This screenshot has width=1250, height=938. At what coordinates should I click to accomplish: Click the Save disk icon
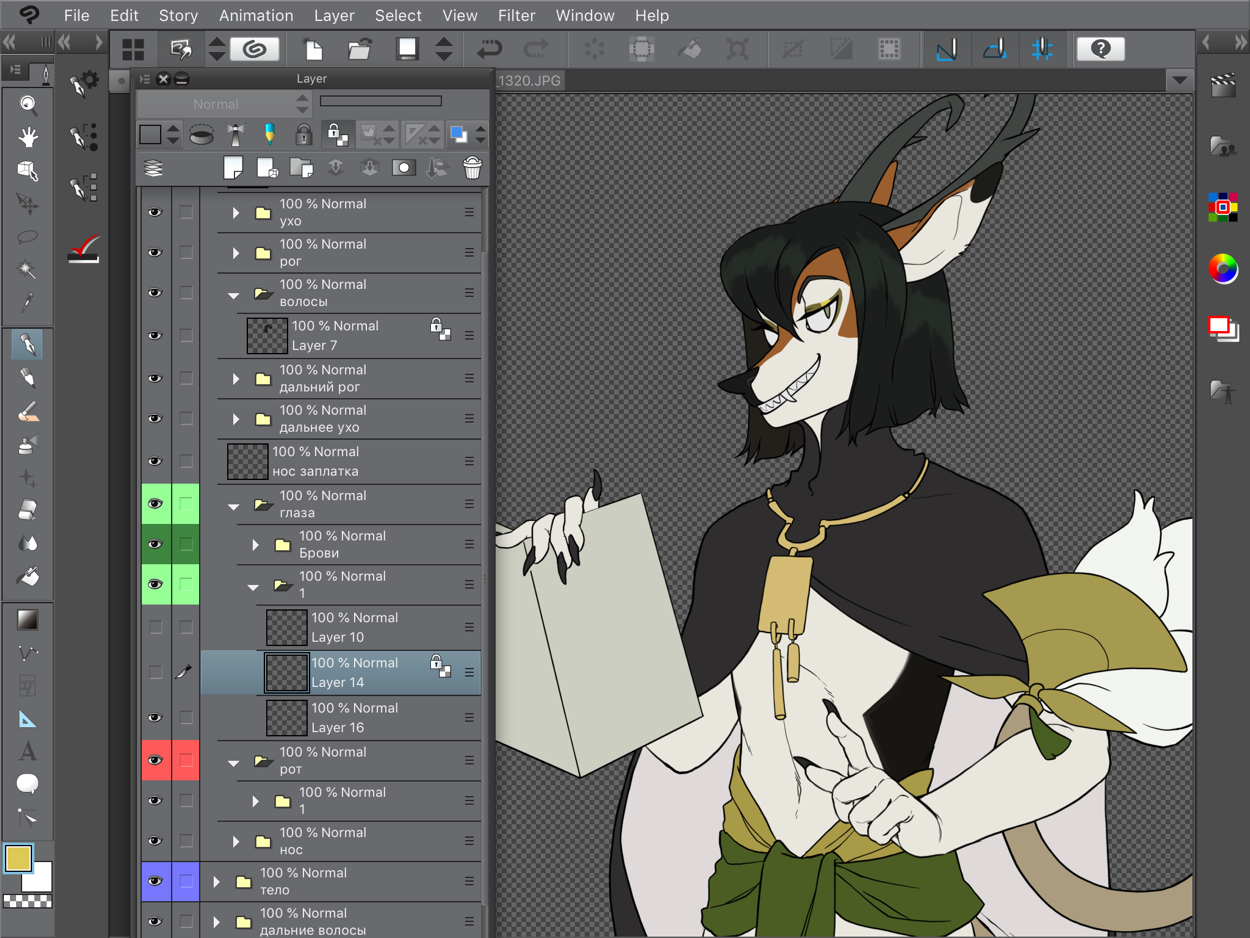[407, 48]
